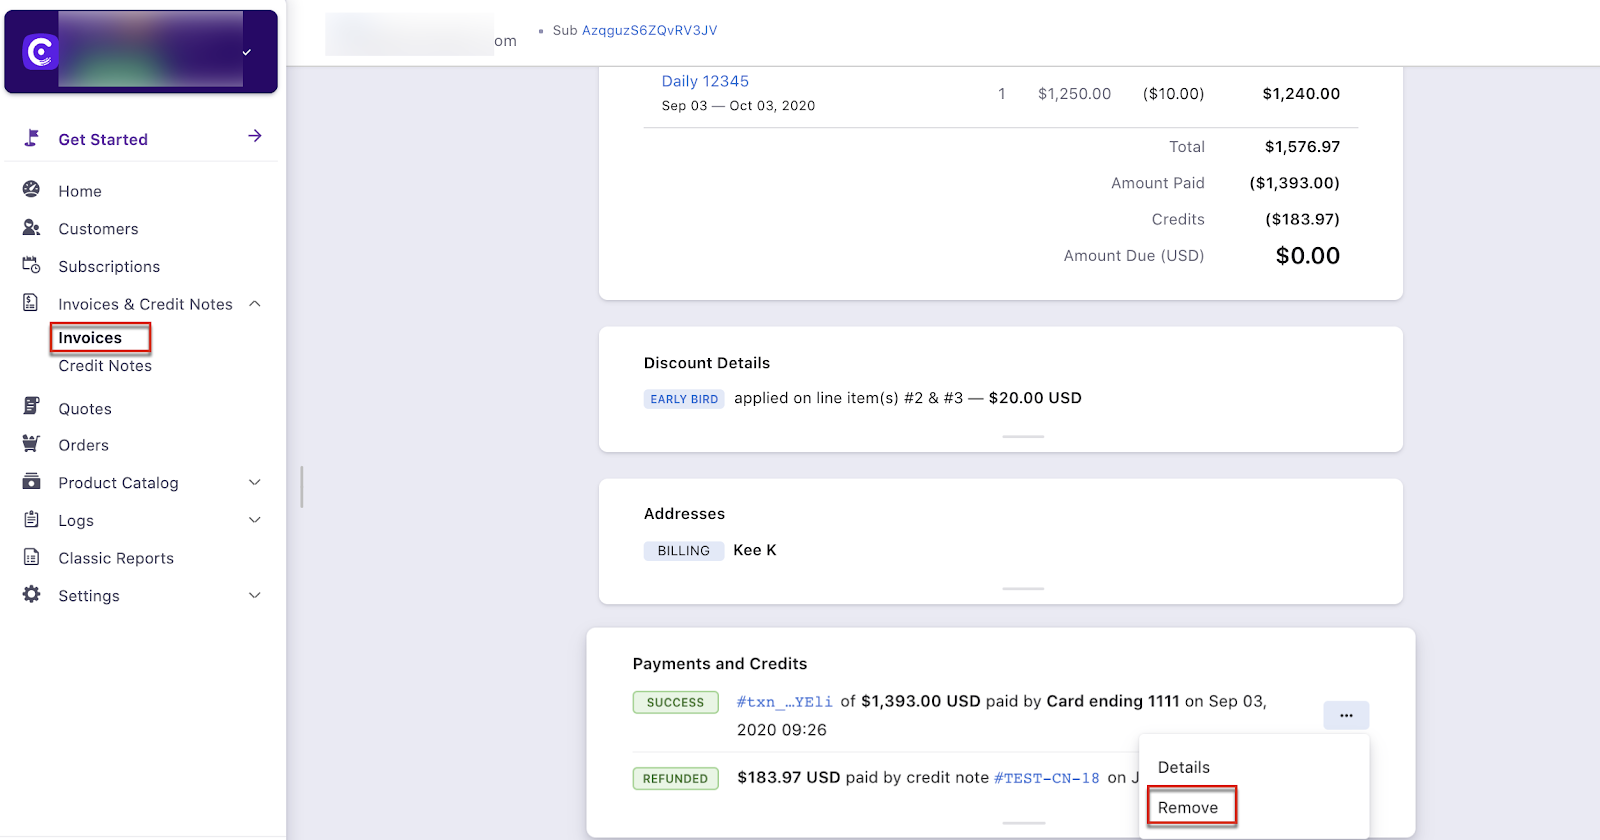Click the Invoices & Credit Notes icon
The height and width of the screenshot is (840, 1600).
[x=31, y=302]
